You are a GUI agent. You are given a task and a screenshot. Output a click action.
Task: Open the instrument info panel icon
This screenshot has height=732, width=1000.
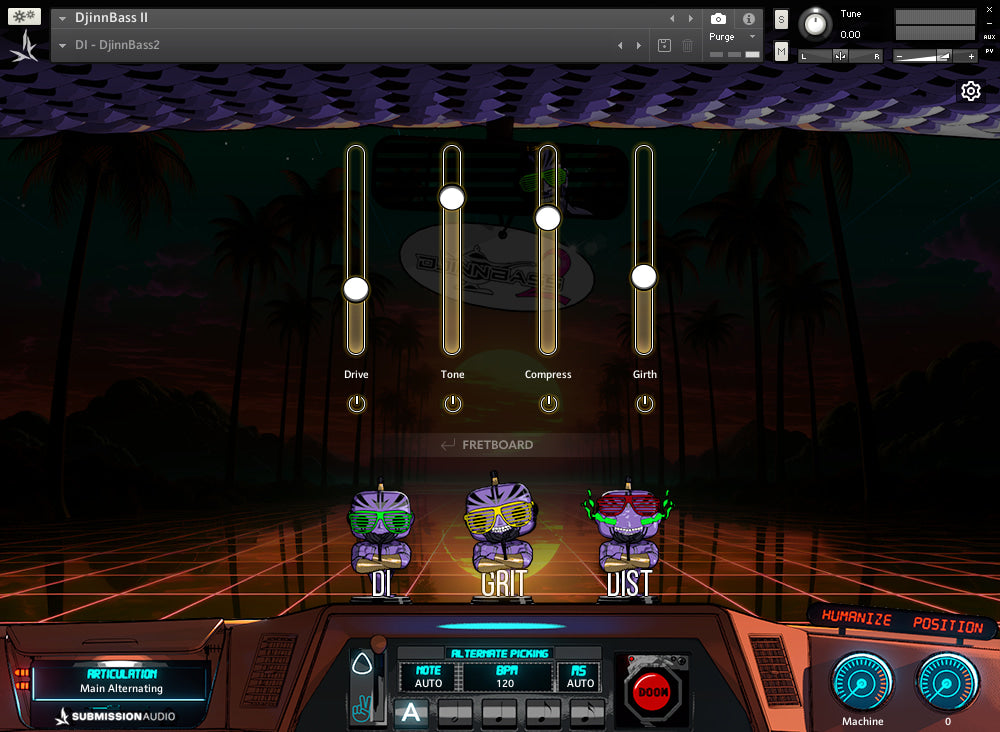click(750, 17)
